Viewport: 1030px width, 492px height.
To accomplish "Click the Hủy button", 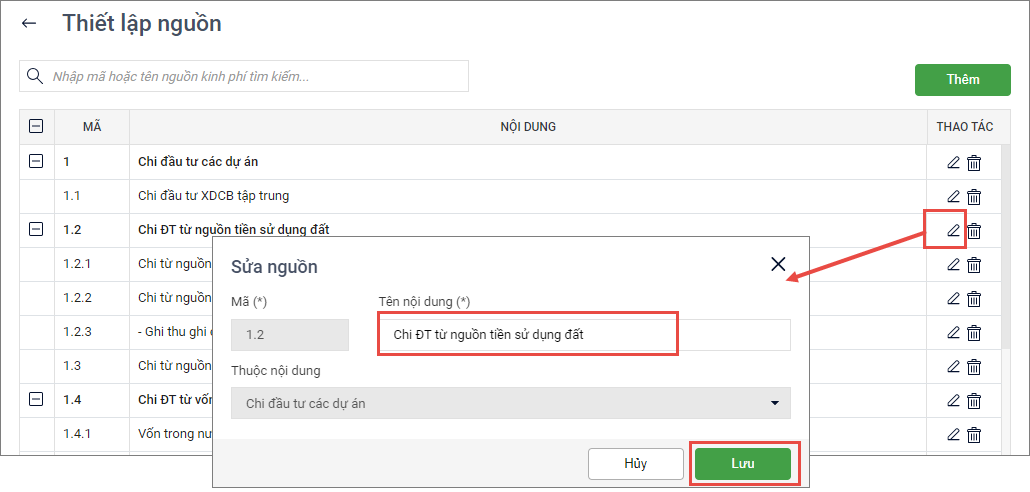I will click(636, 464).
